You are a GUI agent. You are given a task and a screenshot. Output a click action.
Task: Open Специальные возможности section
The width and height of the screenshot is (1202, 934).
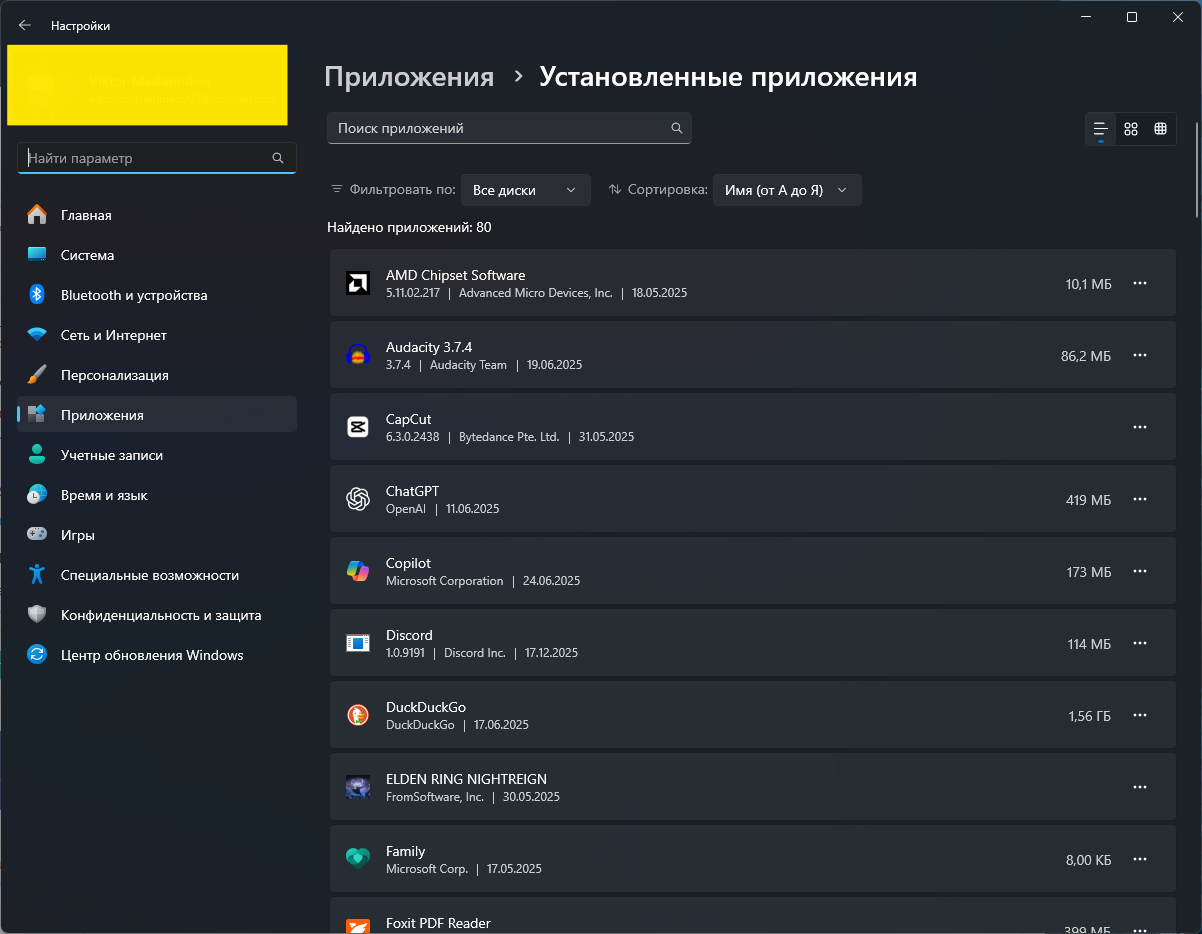tap(157, 575)
